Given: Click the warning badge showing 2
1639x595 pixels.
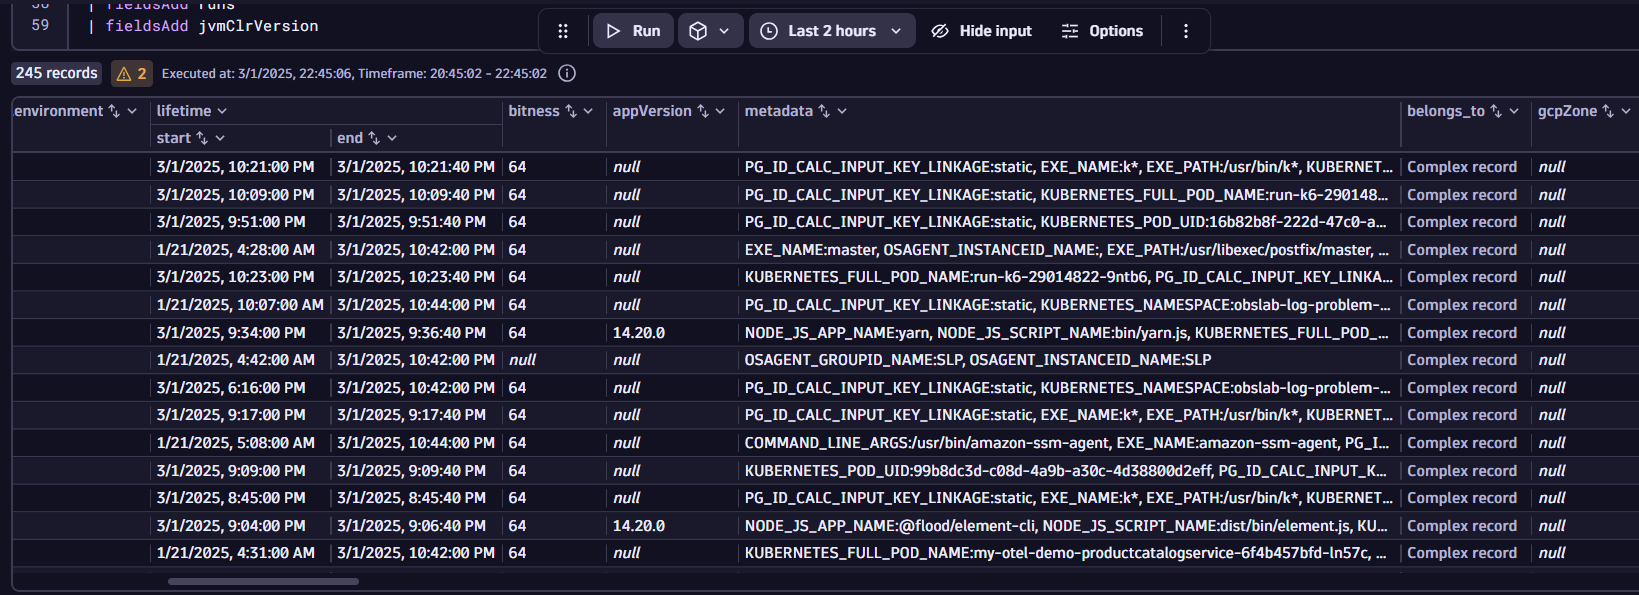Looking at the screenshot, I should [x=132, y=73].
